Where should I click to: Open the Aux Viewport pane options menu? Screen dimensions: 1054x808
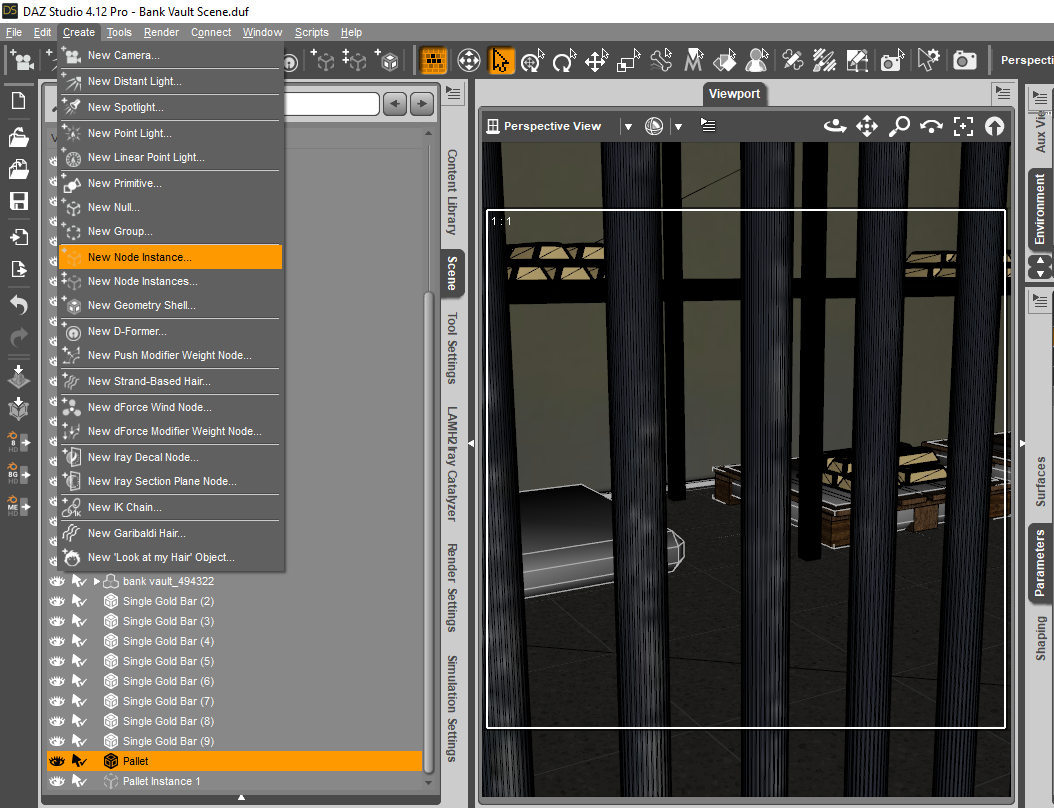click(x=1040, y=98)
